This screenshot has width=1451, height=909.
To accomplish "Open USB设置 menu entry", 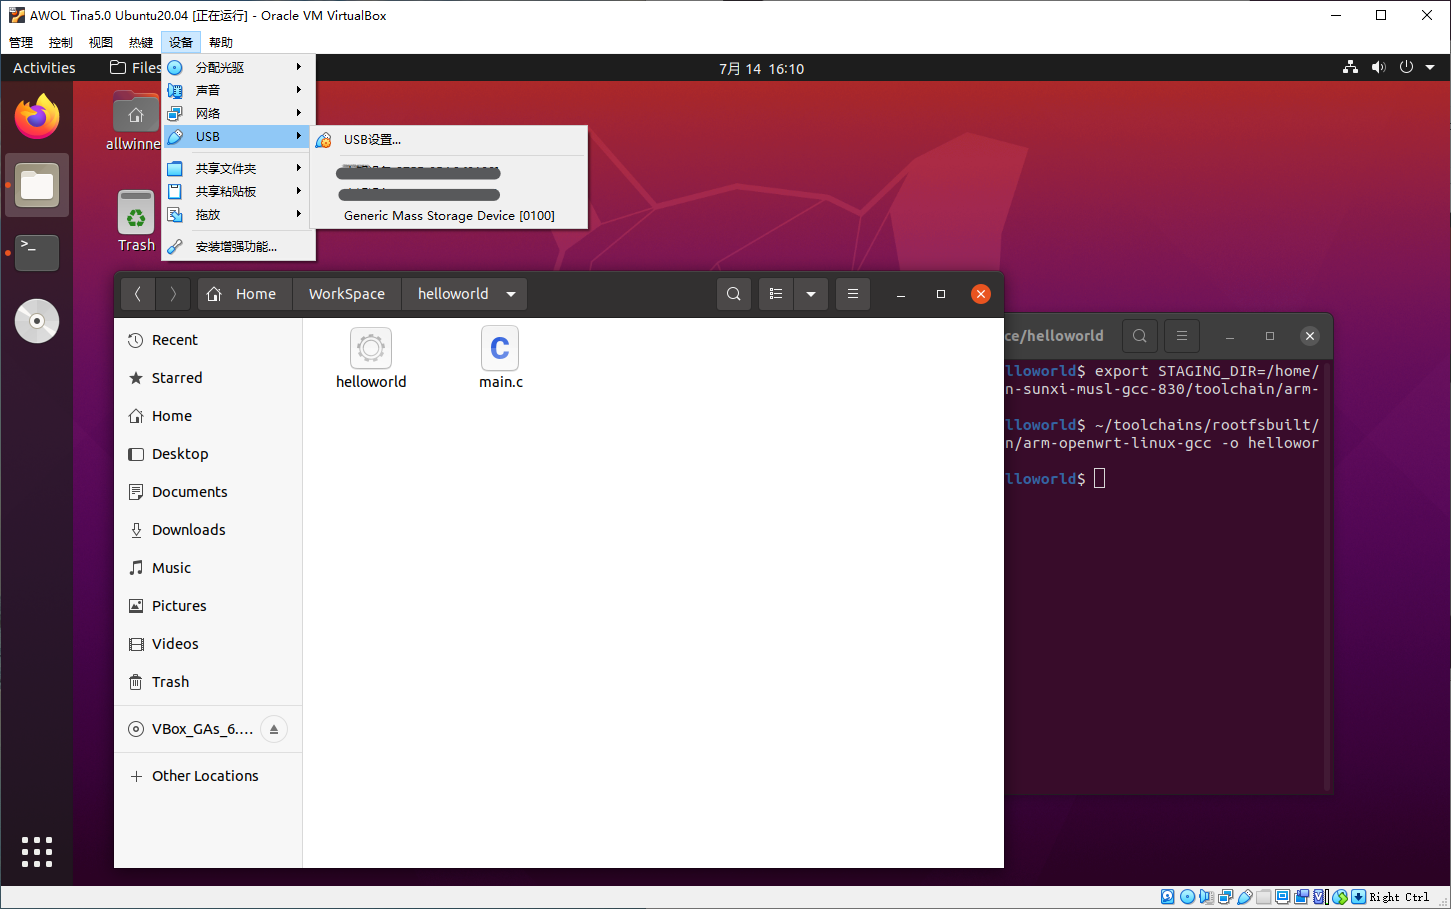I will [x=372, y=140].
